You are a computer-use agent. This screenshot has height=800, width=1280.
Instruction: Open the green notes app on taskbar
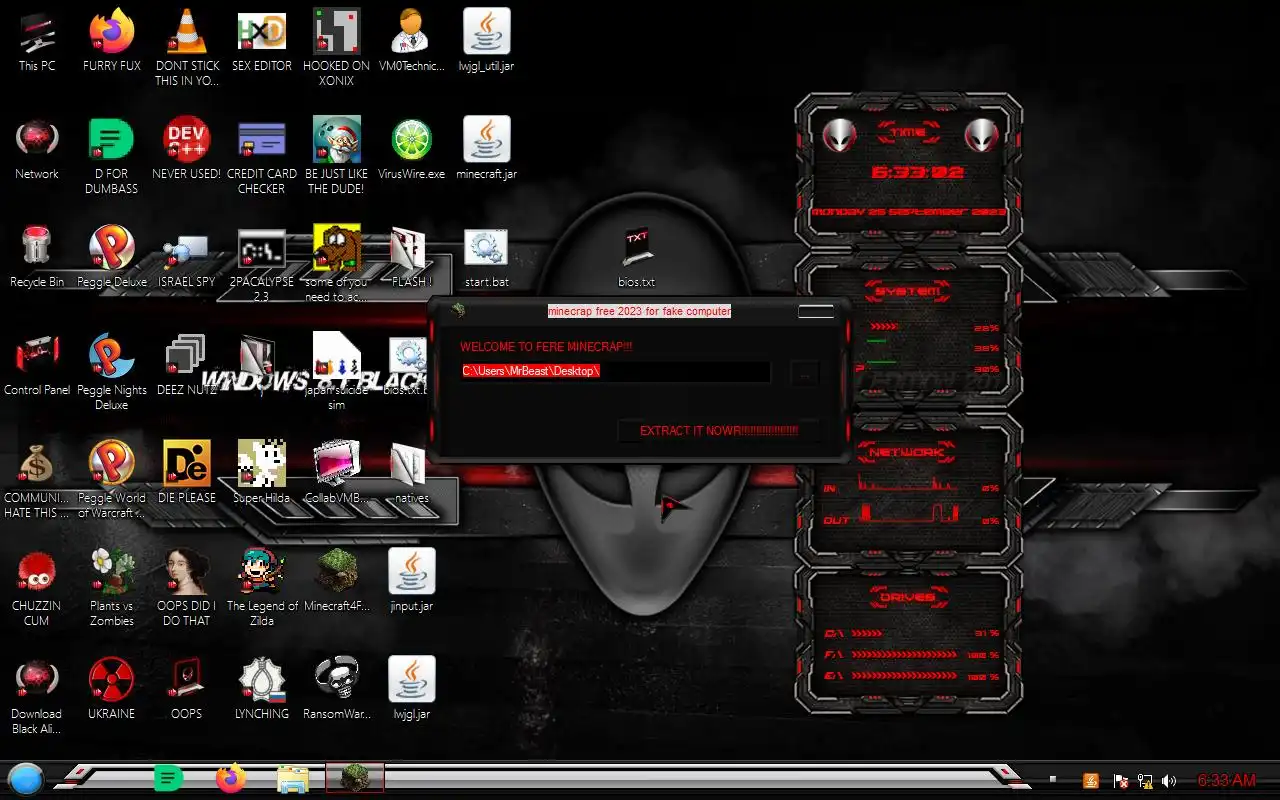[168, 778]
